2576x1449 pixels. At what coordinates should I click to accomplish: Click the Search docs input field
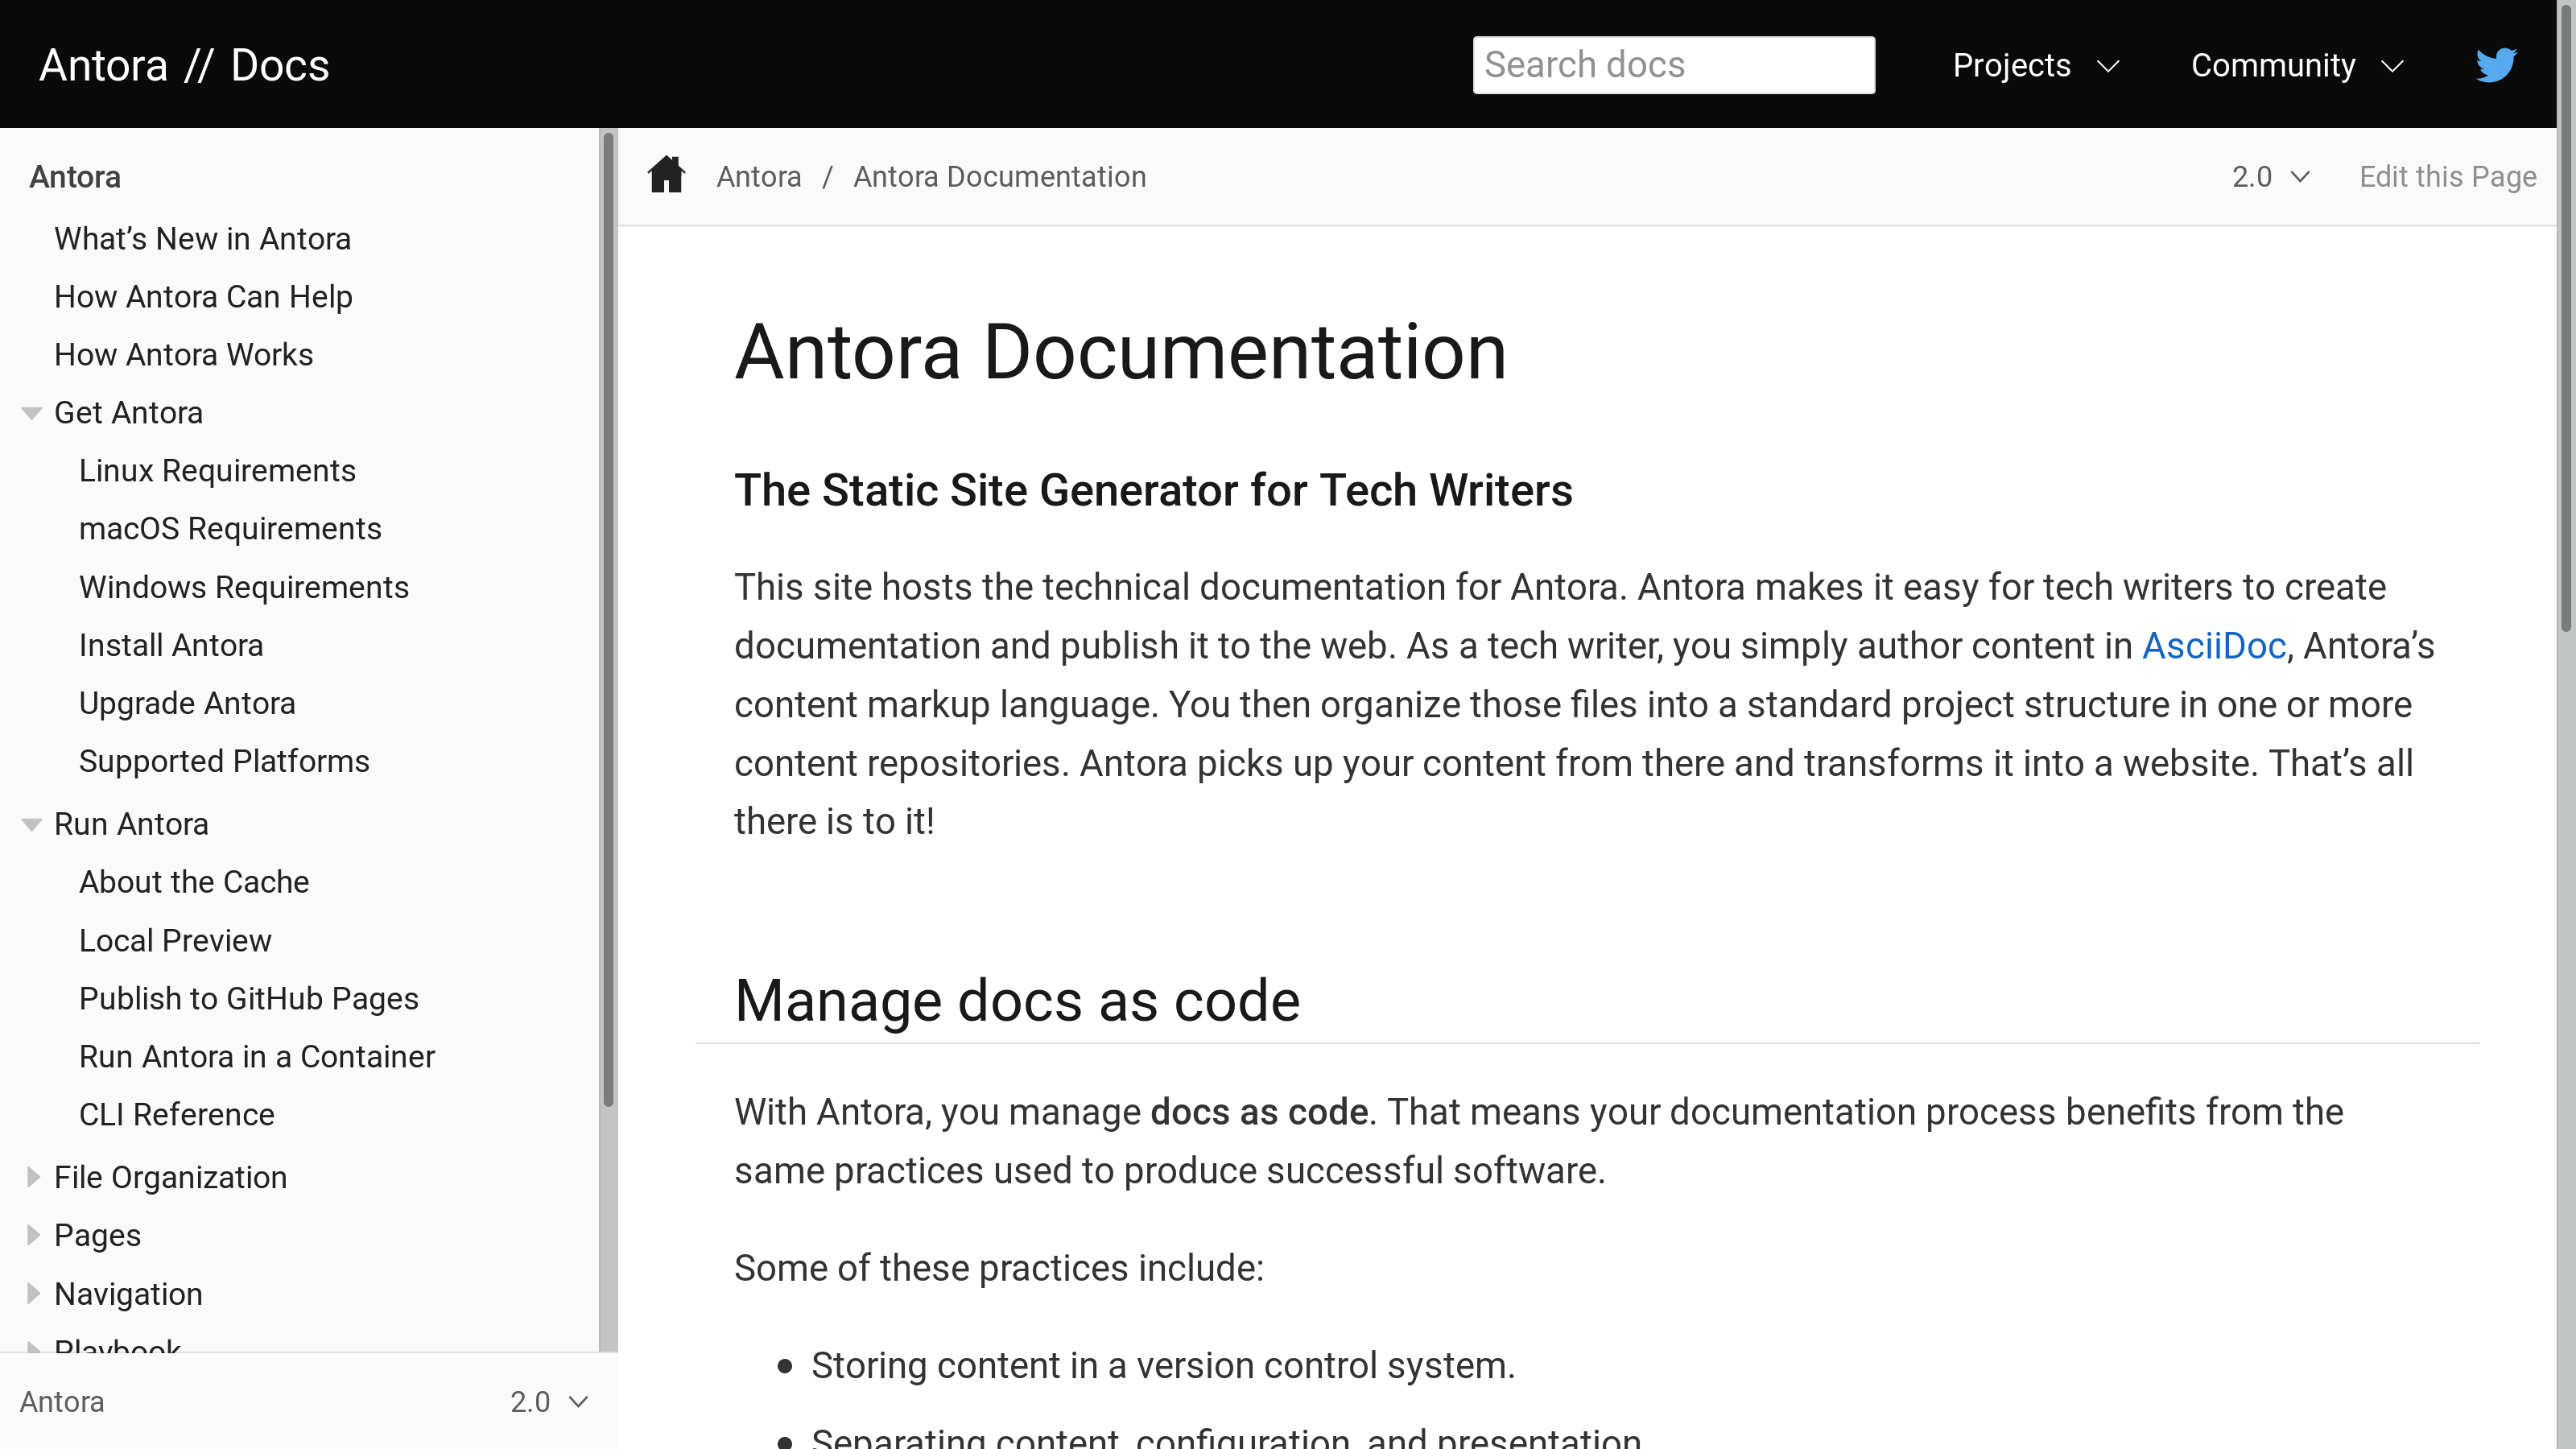1673,65
